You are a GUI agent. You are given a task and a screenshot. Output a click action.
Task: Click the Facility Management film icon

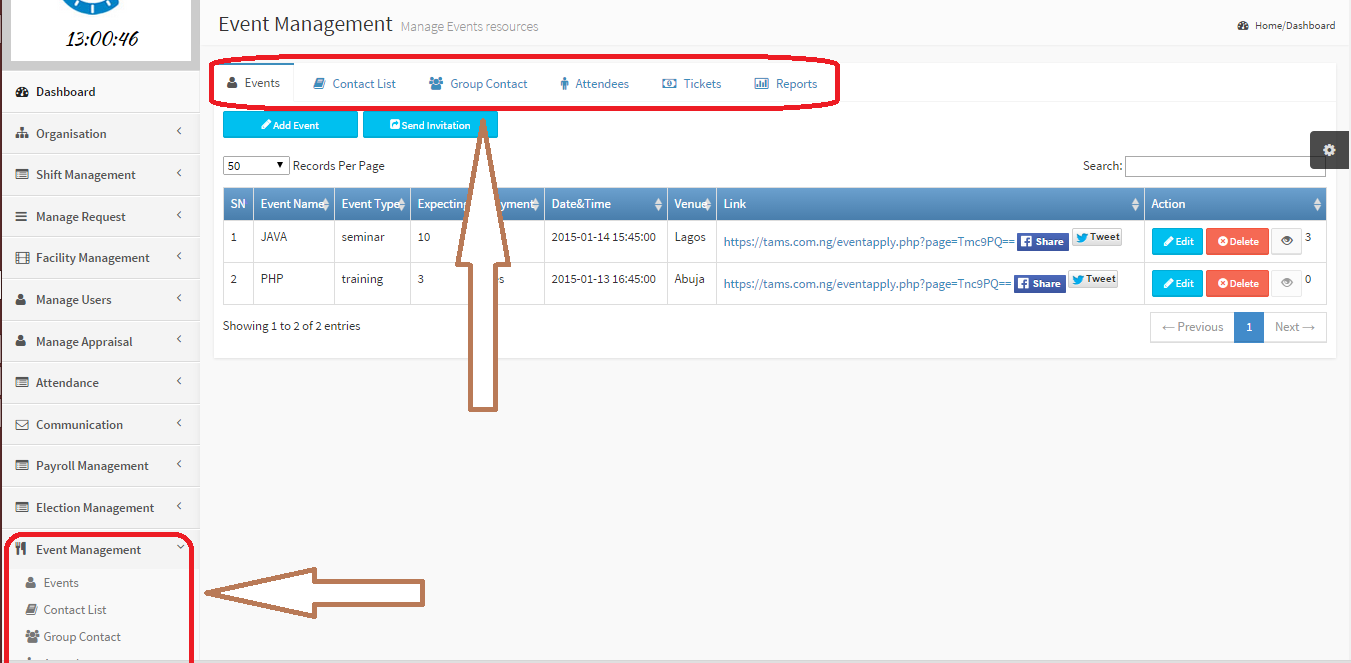click(22, 258)
